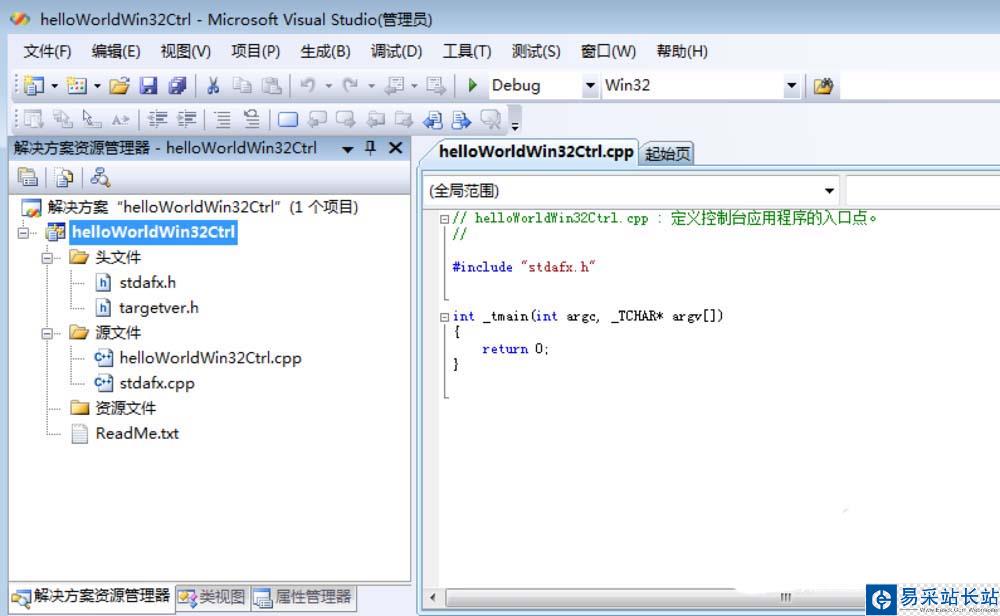Click the editor scroll-left arrow

(x=433, y=598)
